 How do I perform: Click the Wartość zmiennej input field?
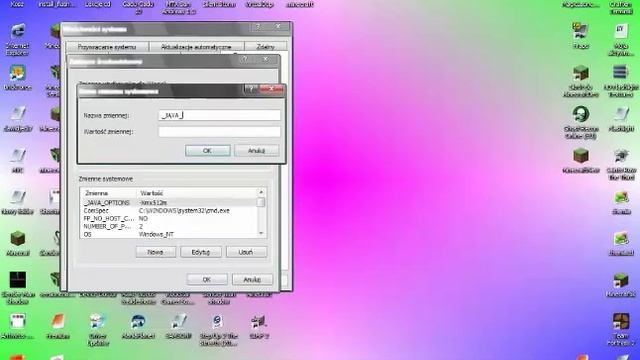tap(219, 131)
